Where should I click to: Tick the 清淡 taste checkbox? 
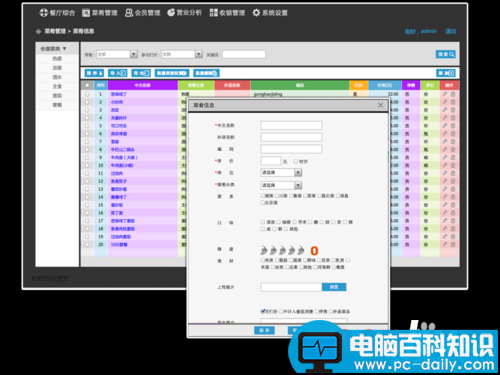click(263, 222)
